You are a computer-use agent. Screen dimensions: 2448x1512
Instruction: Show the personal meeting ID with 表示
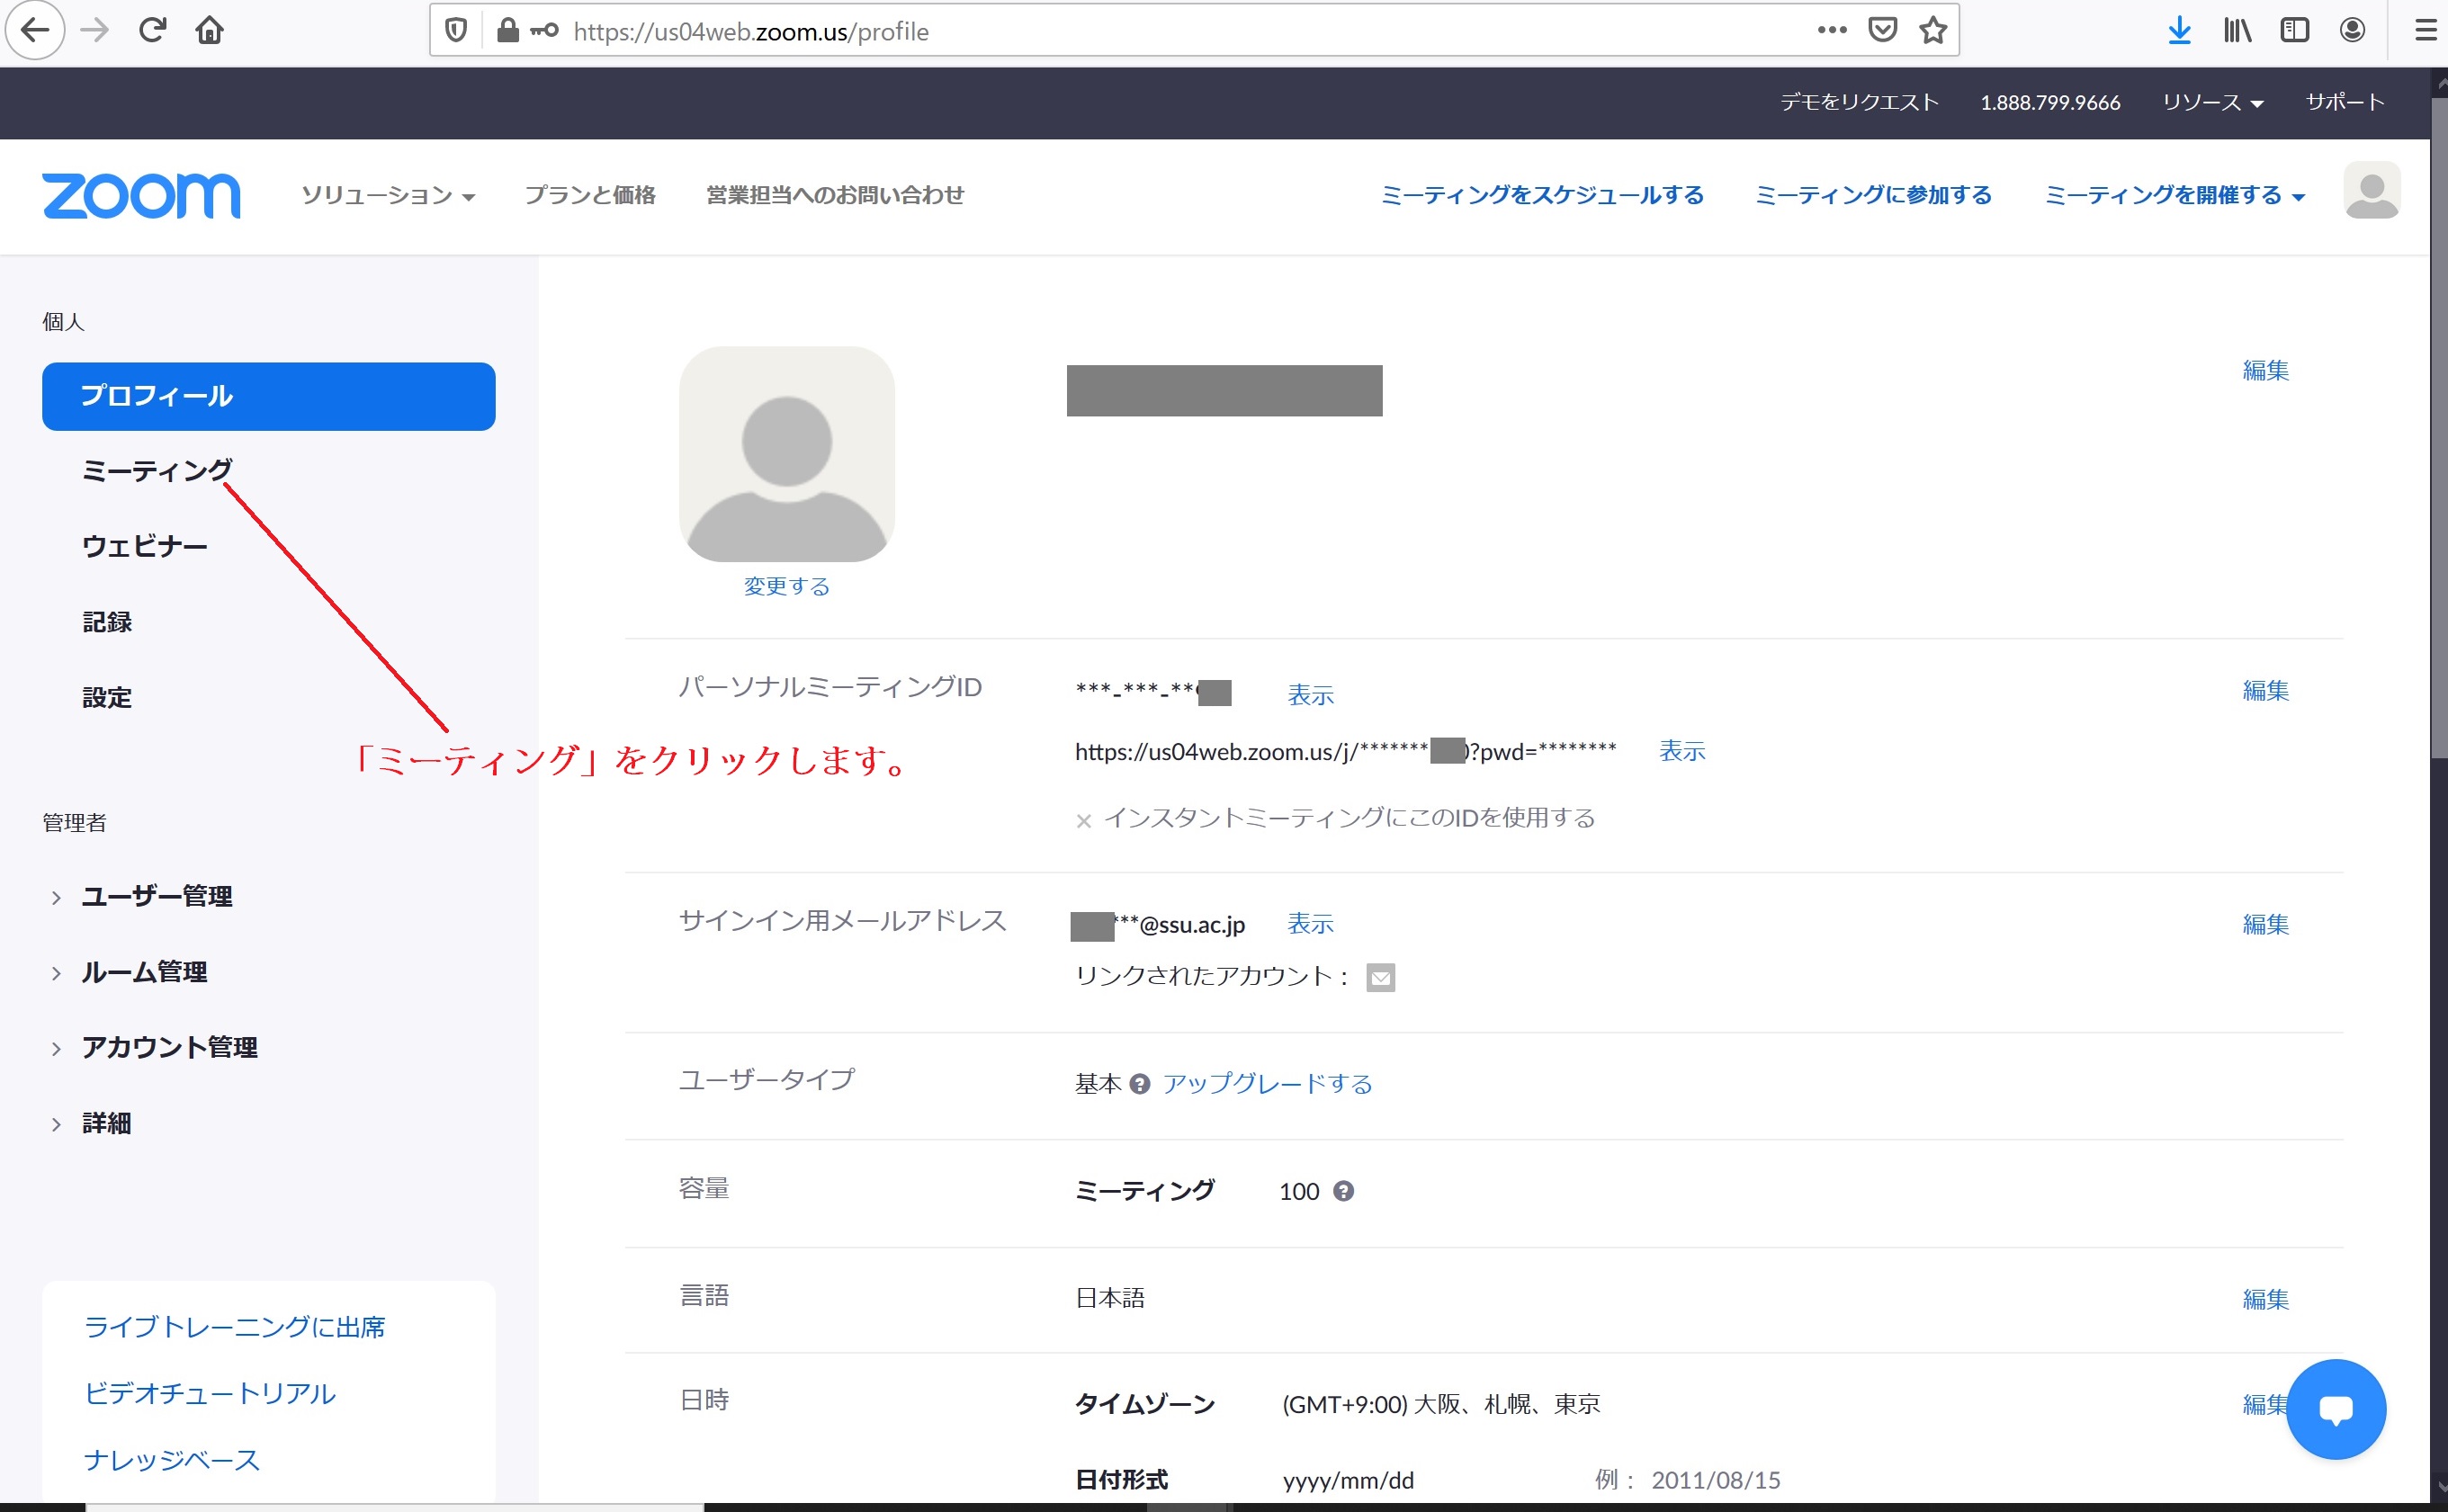point(1311,695)
